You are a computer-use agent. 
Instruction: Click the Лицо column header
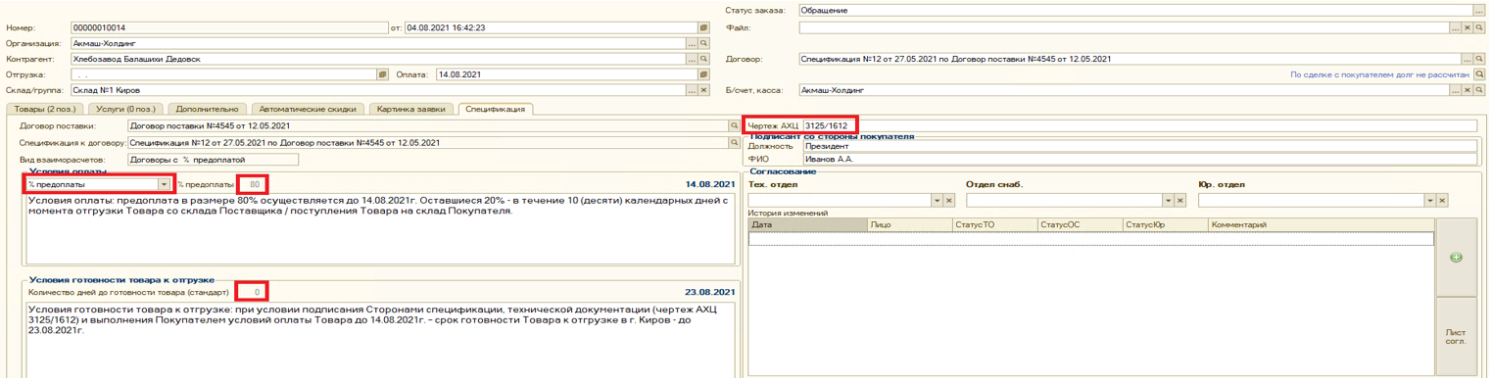click(910, 226)
